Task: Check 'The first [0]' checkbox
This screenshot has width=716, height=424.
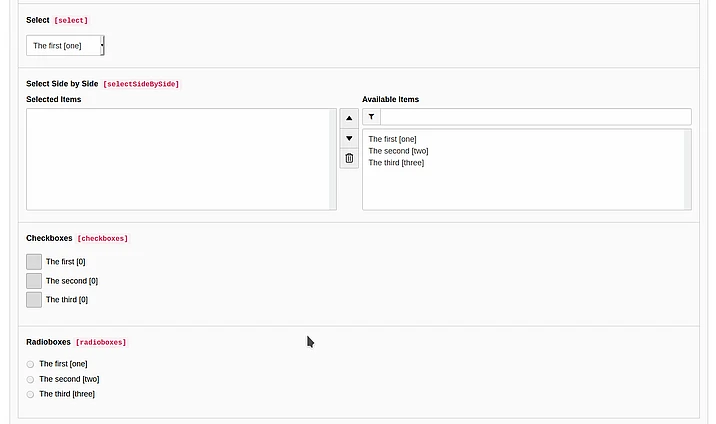Action: (x=34, y=261)
